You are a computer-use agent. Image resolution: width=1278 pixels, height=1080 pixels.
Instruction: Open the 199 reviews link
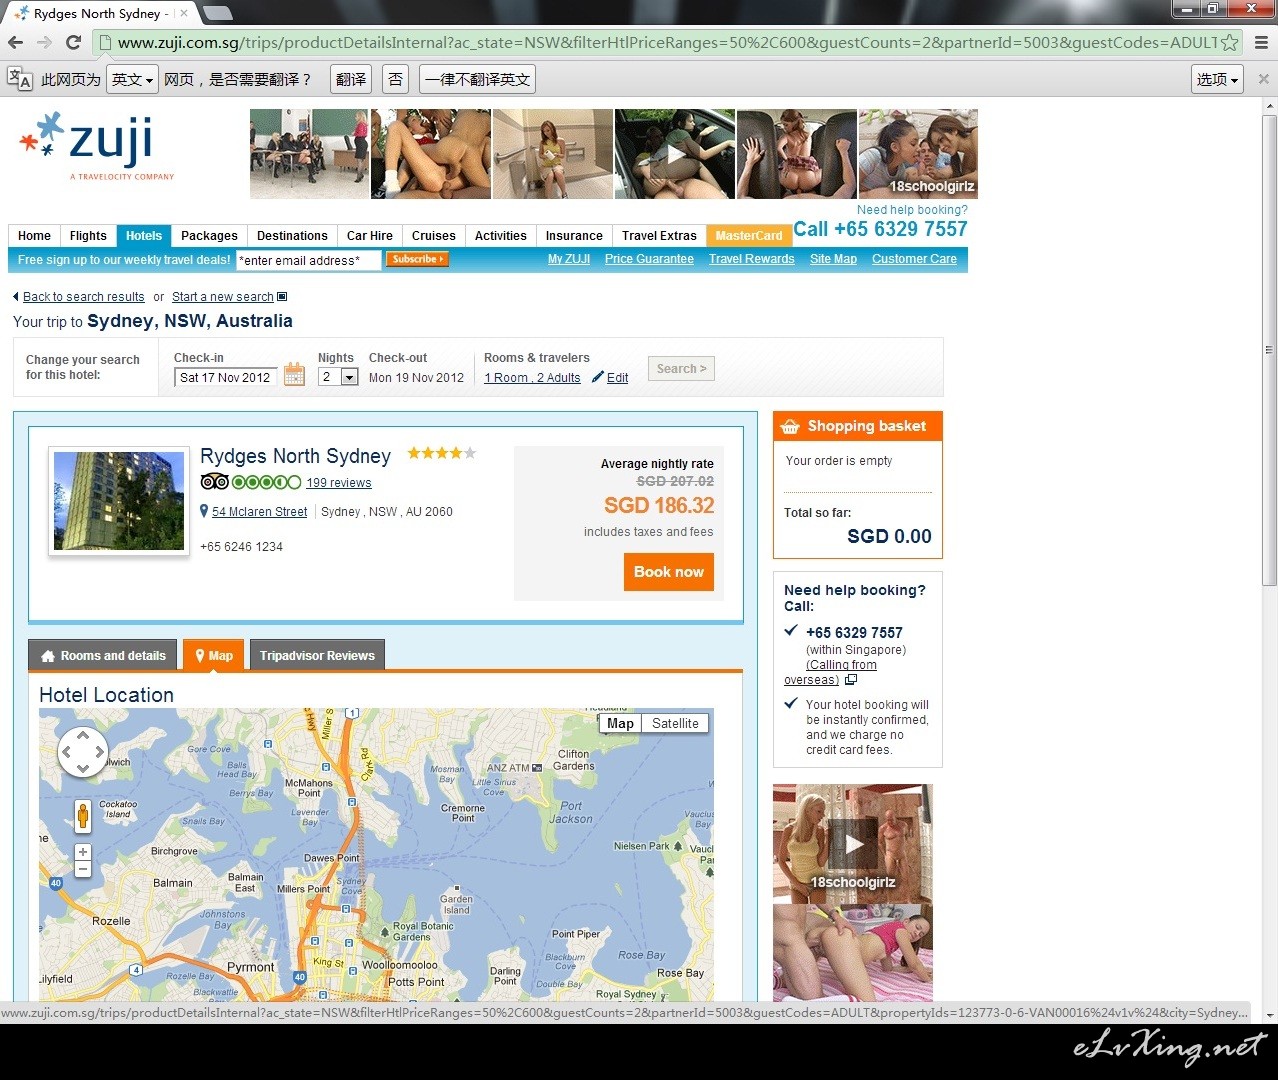(339, 483)
